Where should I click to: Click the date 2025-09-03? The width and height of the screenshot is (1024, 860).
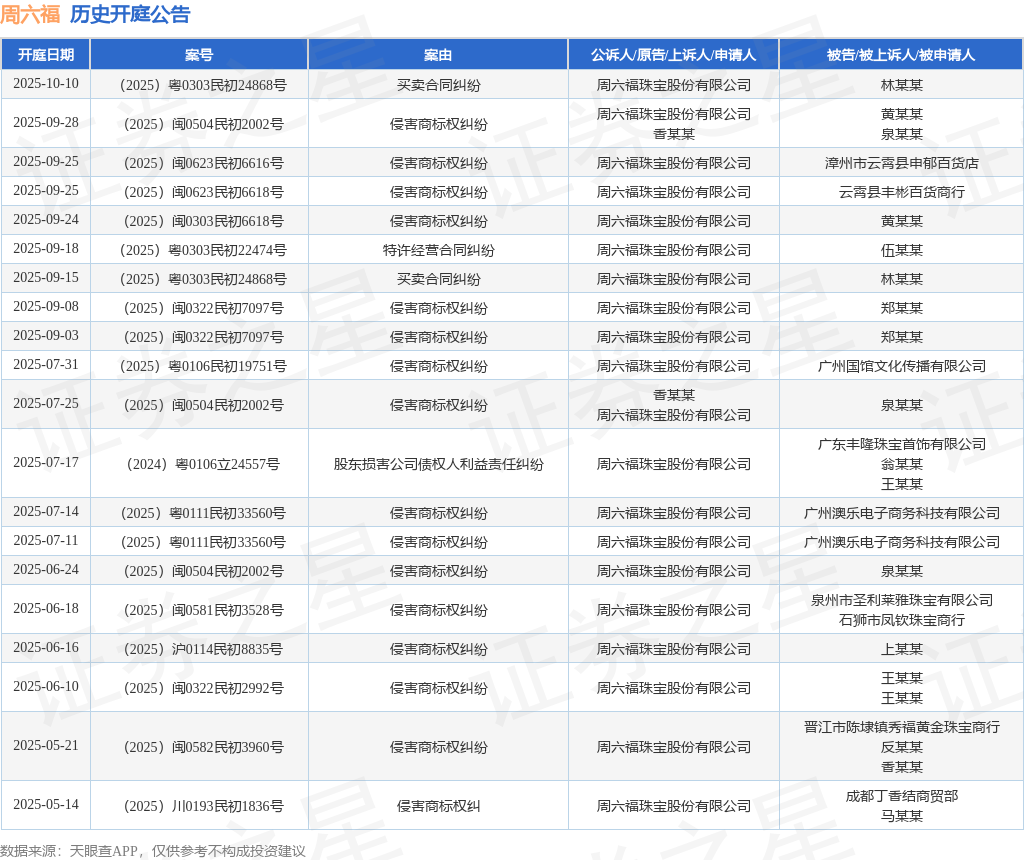pyautogui.click(x=46, y=336)
